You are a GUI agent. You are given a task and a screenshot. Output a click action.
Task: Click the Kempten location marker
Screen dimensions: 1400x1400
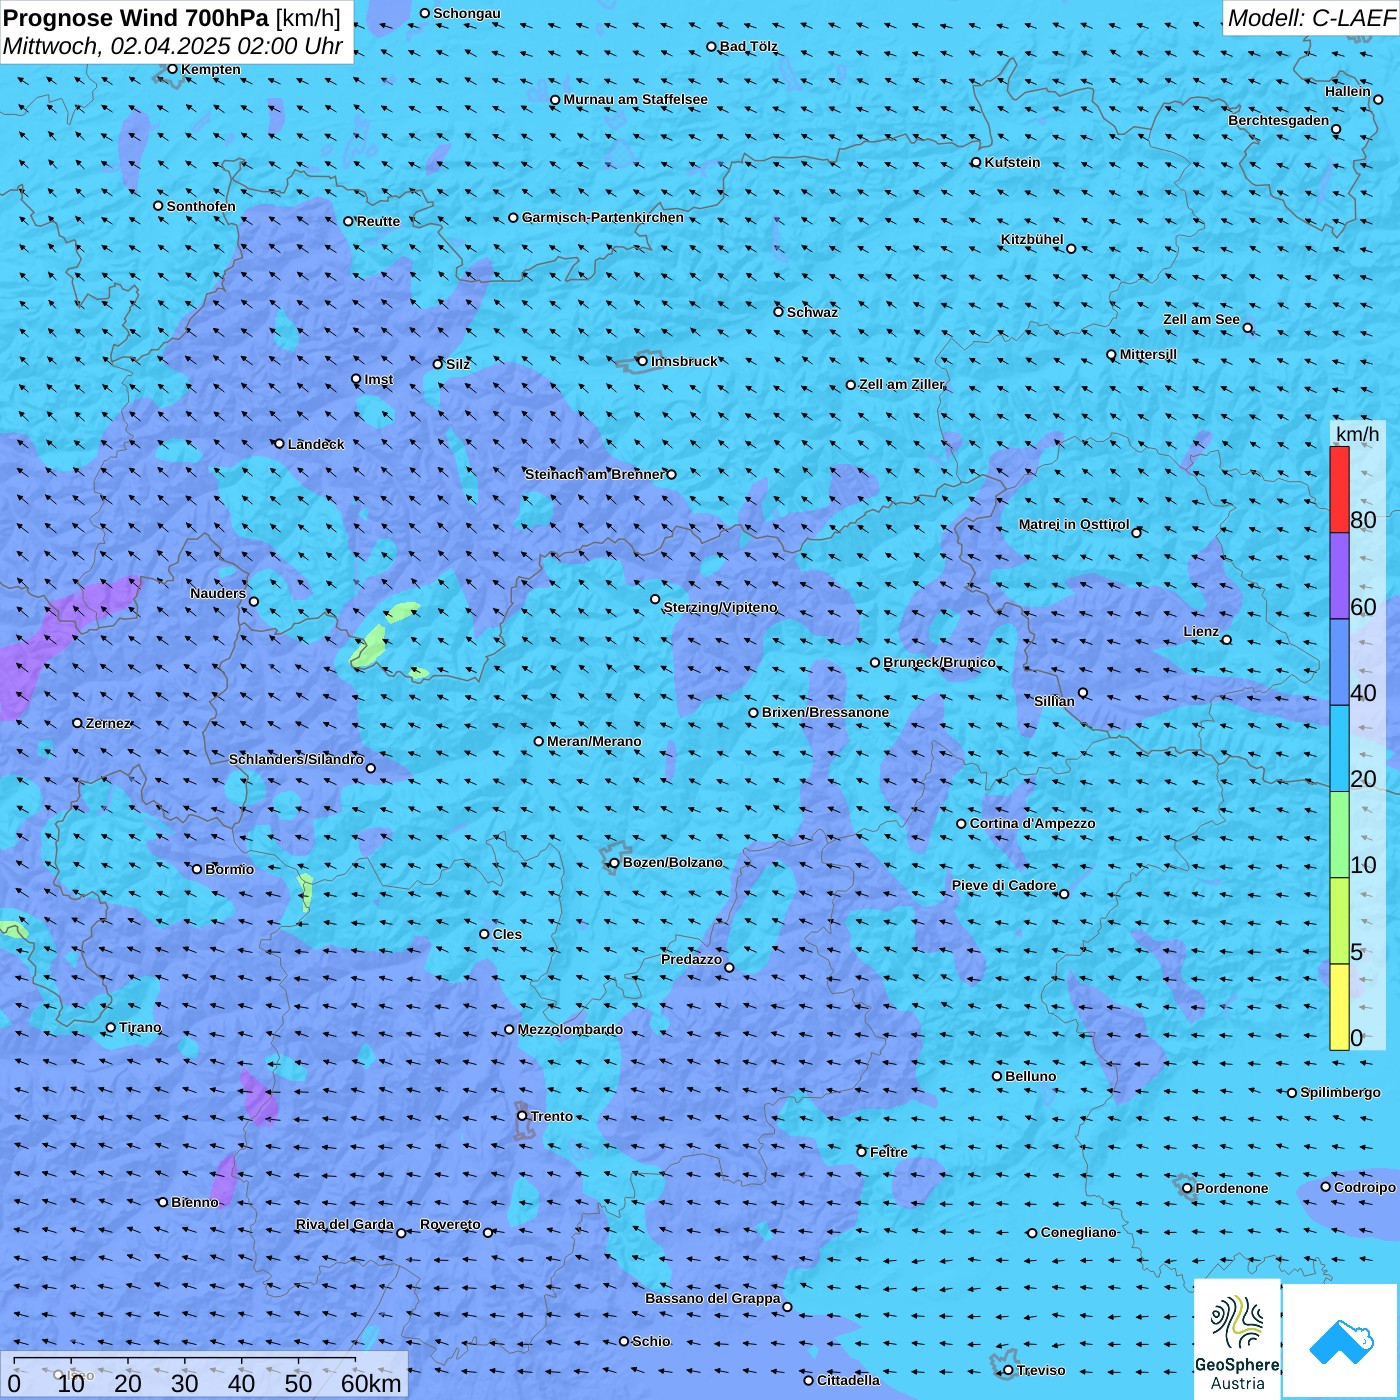pyautogui.click(x=172, y=69)
